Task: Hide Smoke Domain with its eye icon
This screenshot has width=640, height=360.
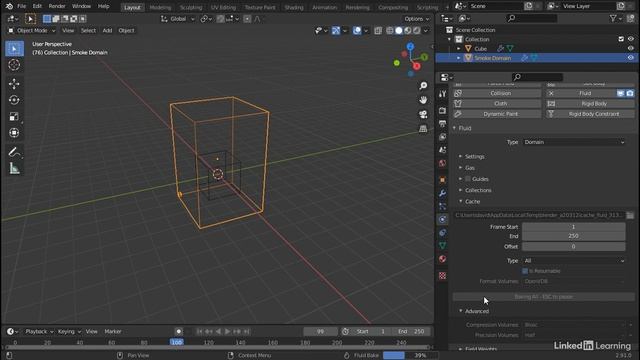Action: click(630, 58)
